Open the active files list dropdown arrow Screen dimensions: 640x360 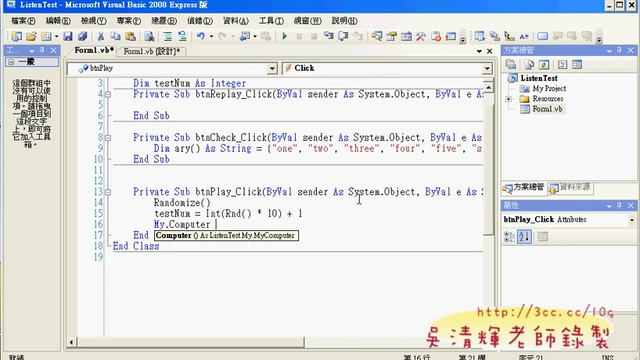pyautogui.click(x=479, y=51)
